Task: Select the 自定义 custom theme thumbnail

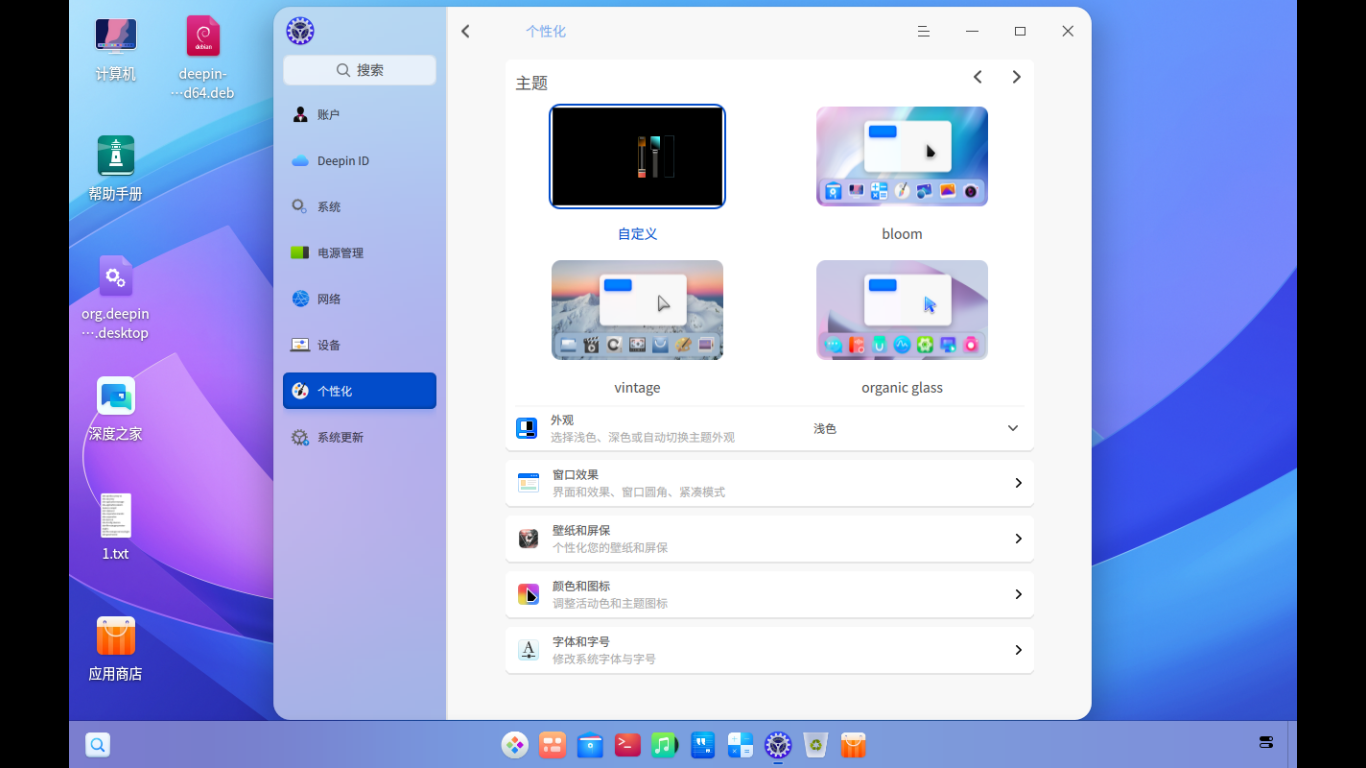Action: [x=637, y=156]
